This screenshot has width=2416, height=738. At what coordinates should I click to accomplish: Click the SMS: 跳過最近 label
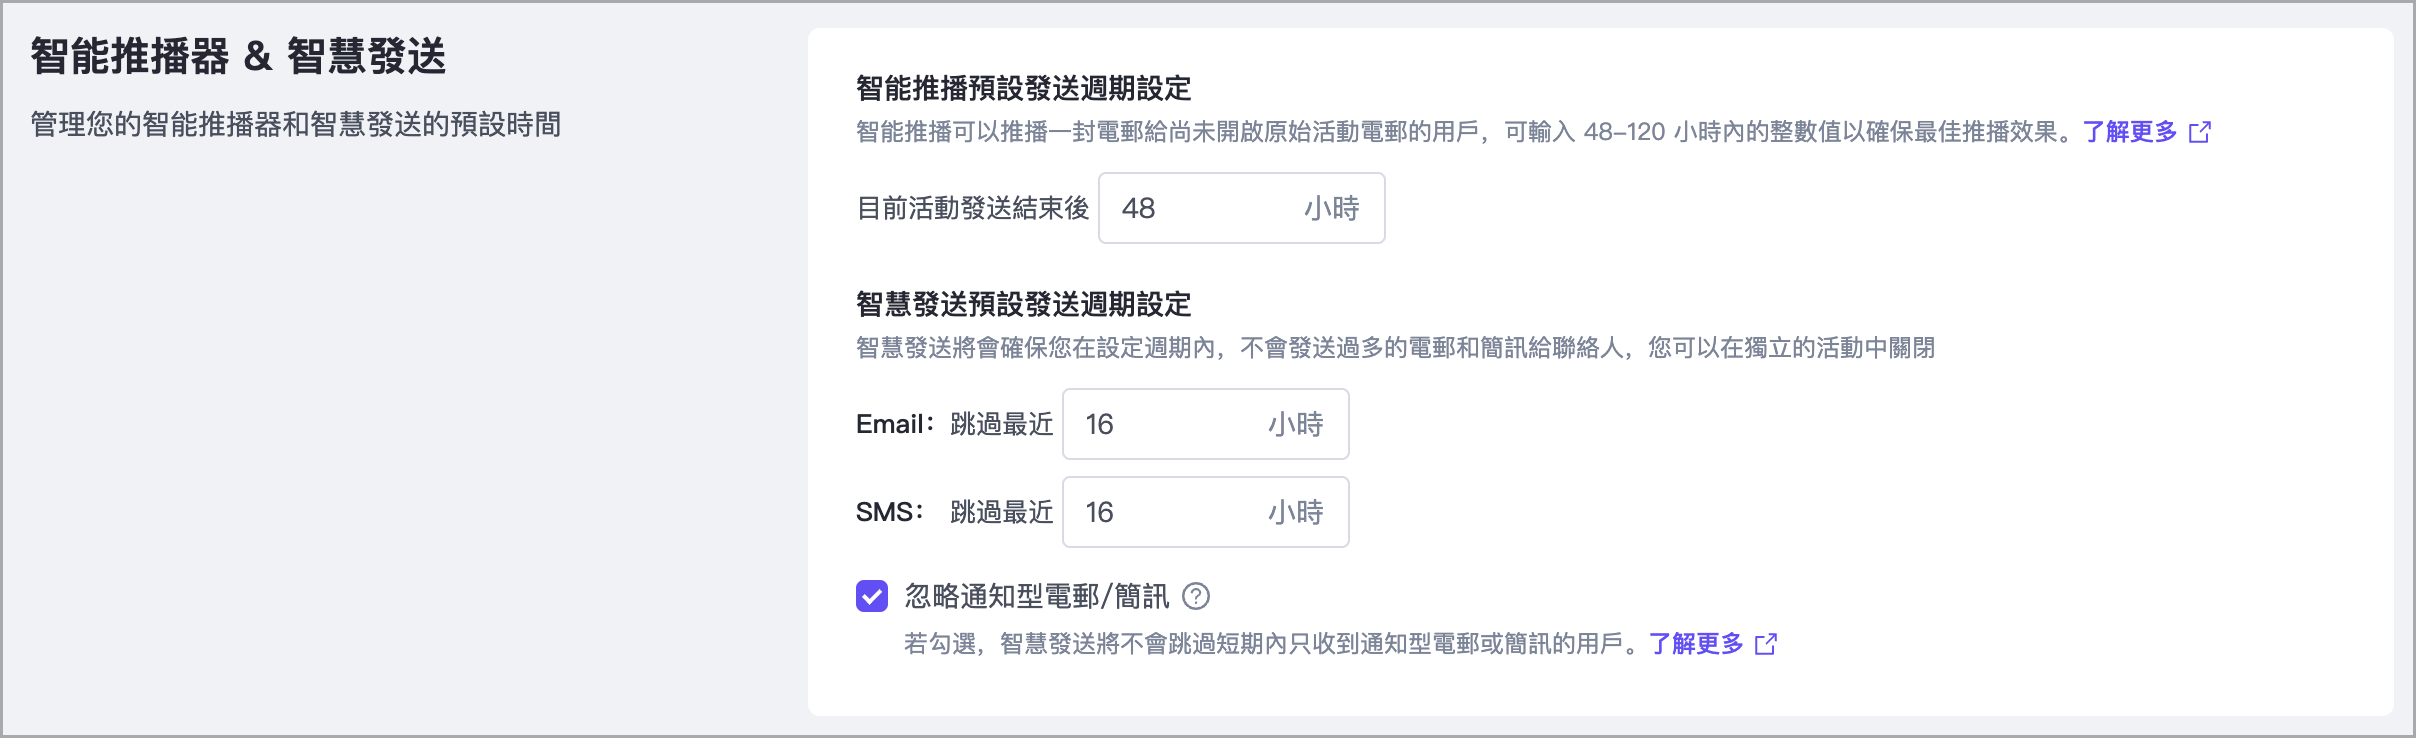(x=954, y=512)
